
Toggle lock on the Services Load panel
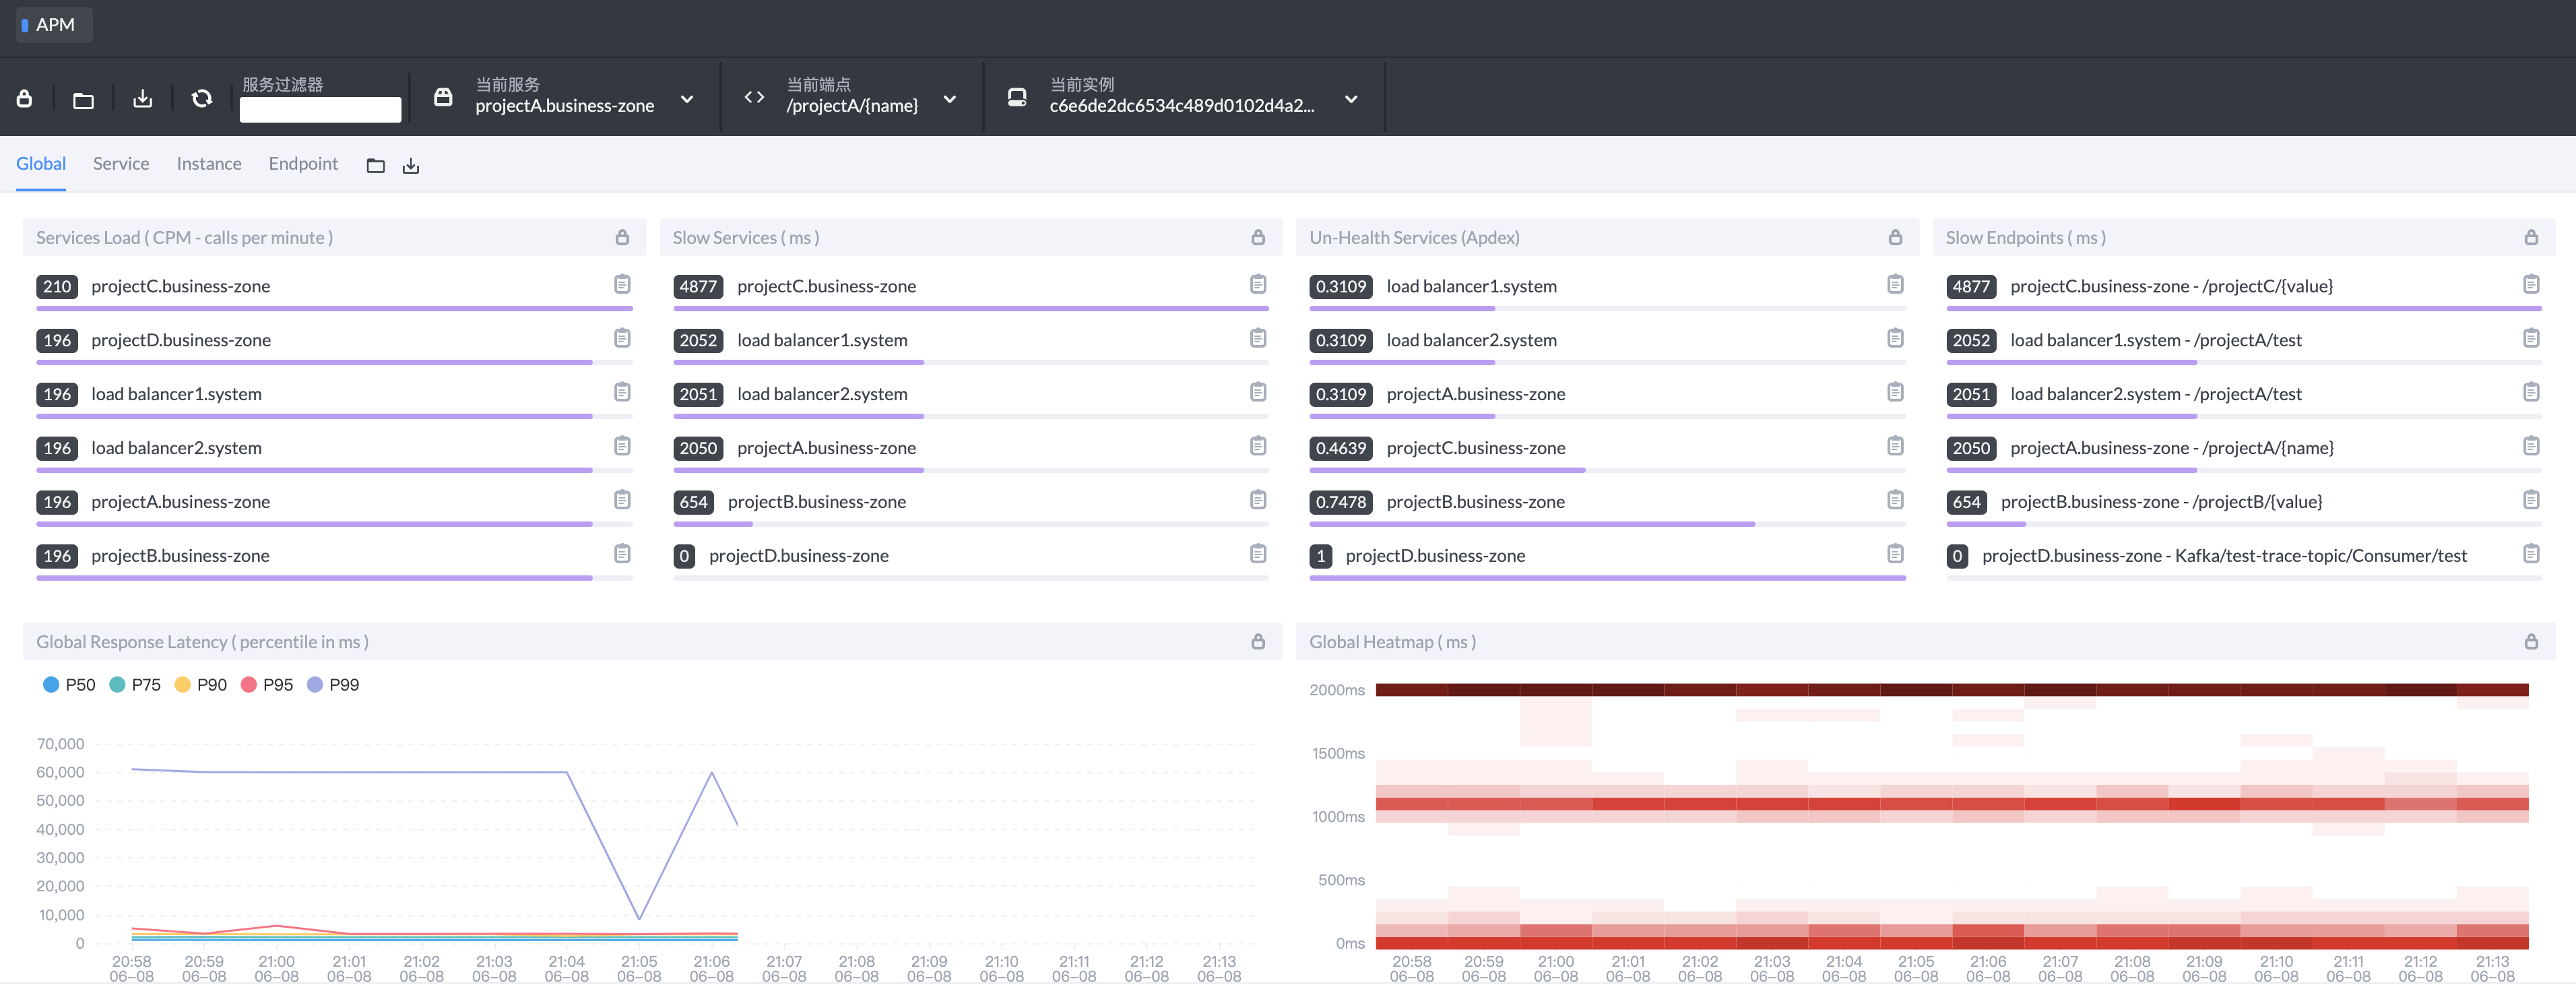pos(622,237)
